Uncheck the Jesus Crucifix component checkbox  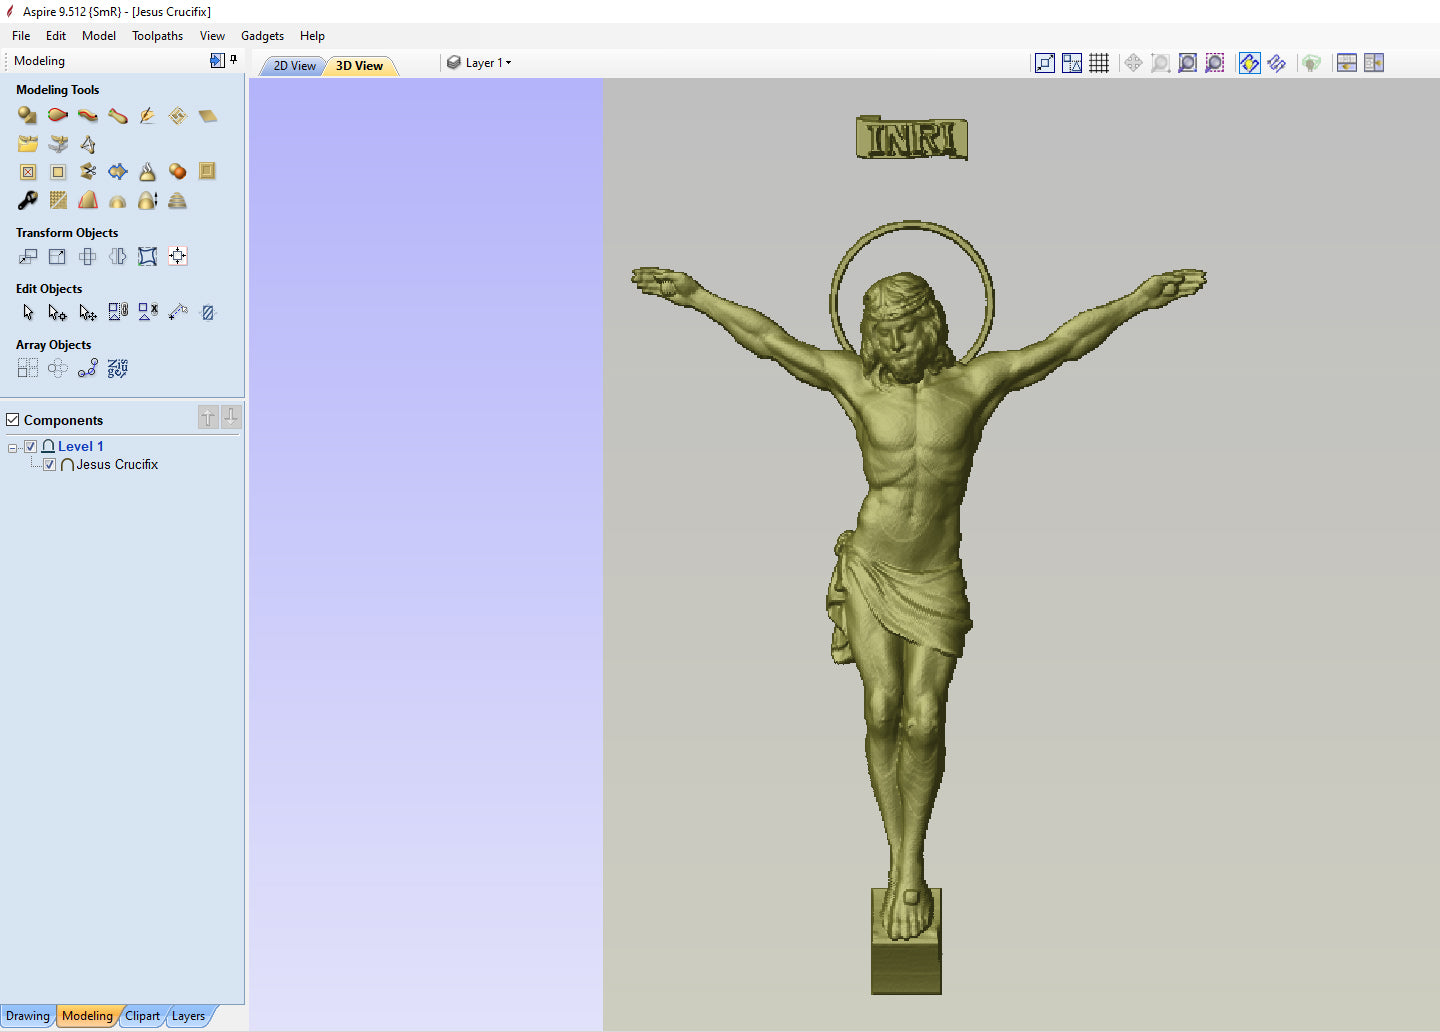pos(49,465)
